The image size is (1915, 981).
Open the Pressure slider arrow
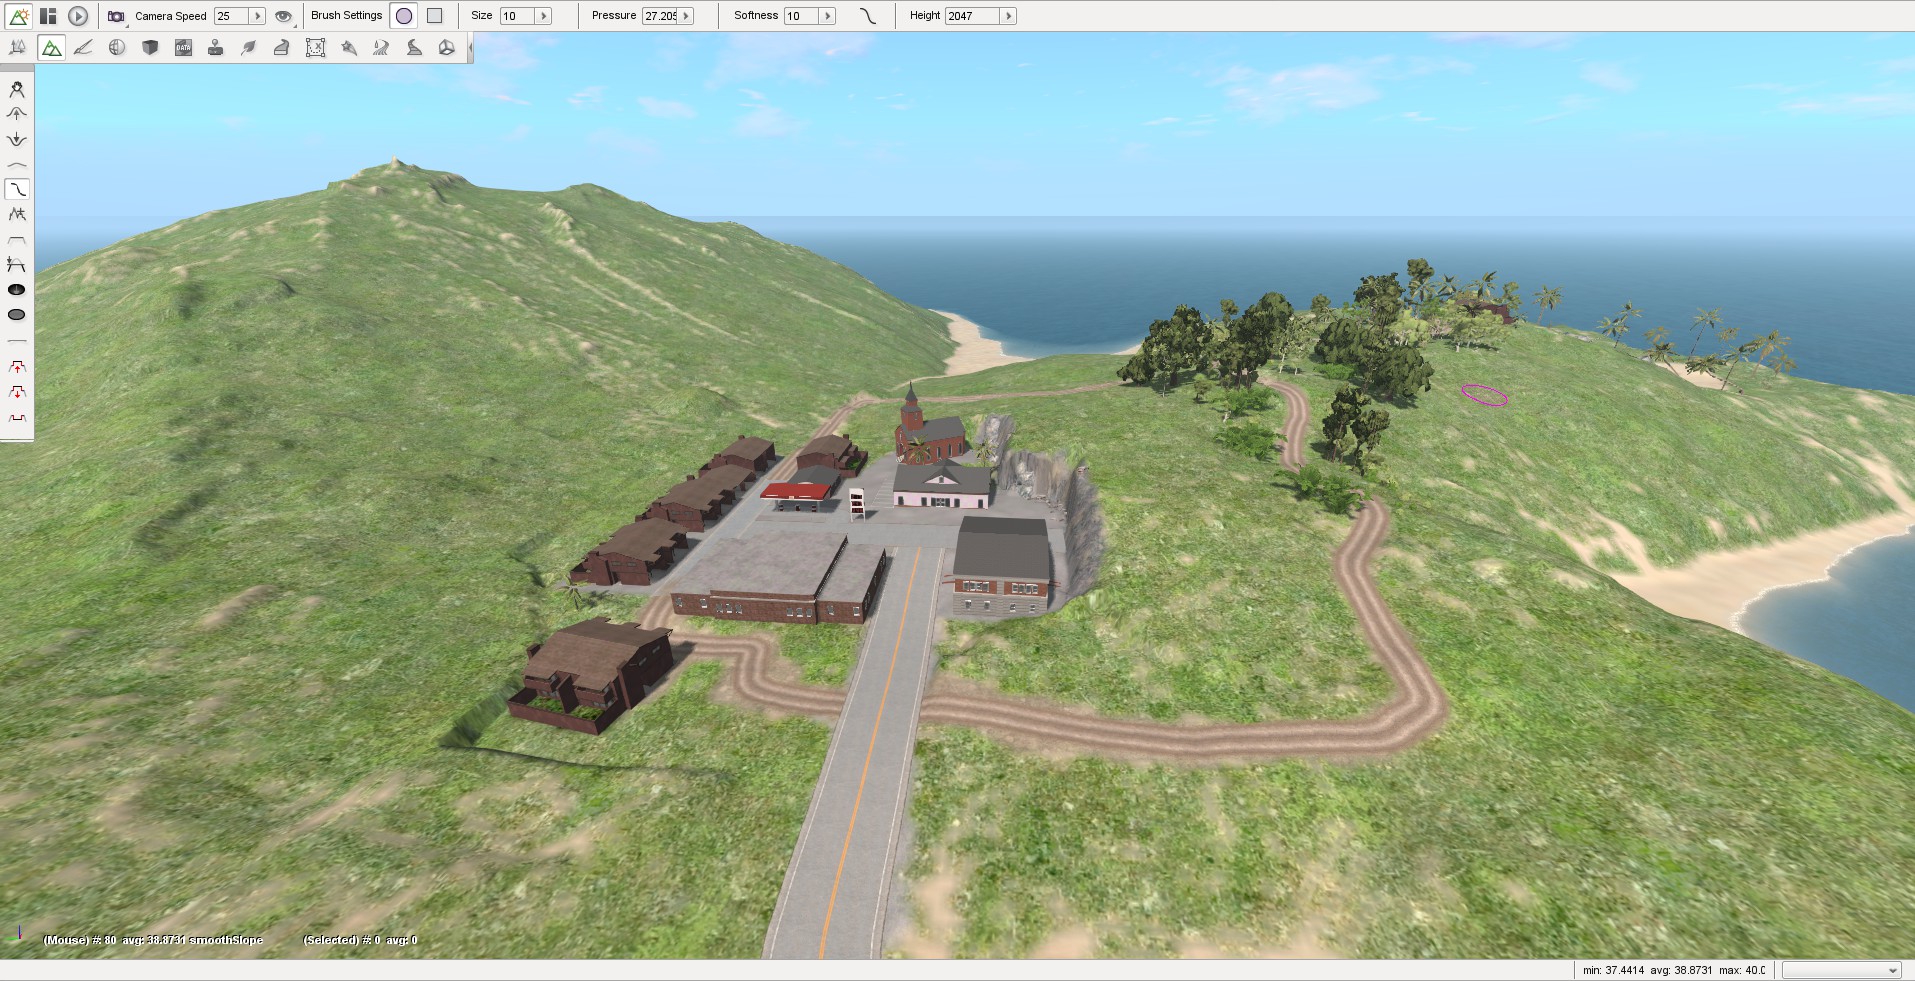[x=686, y=16]
